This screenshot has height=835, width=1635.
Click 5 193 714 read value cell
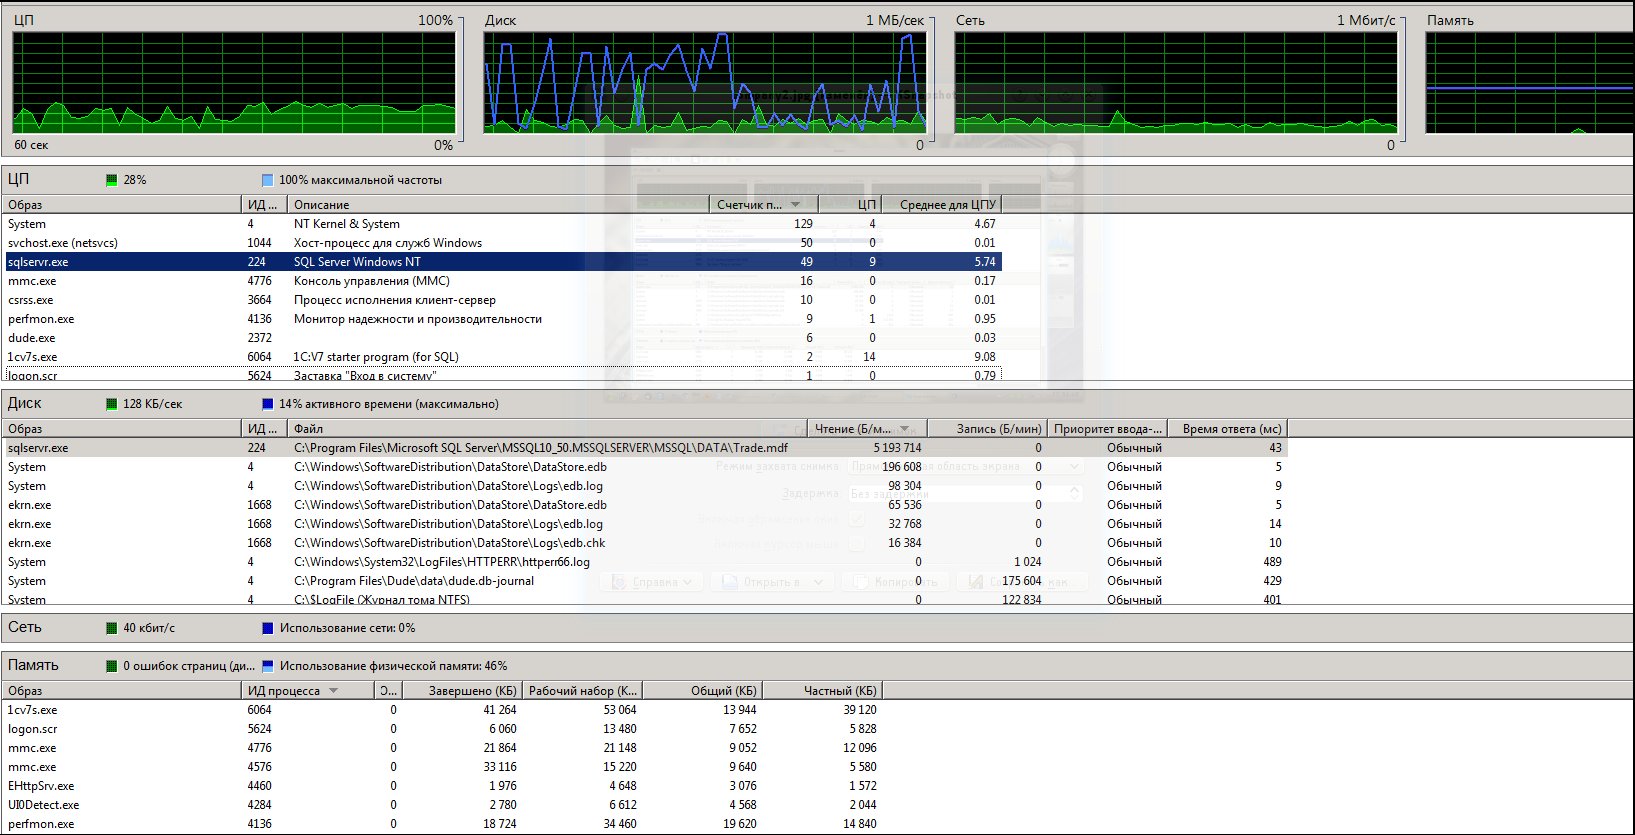point(897,448)
